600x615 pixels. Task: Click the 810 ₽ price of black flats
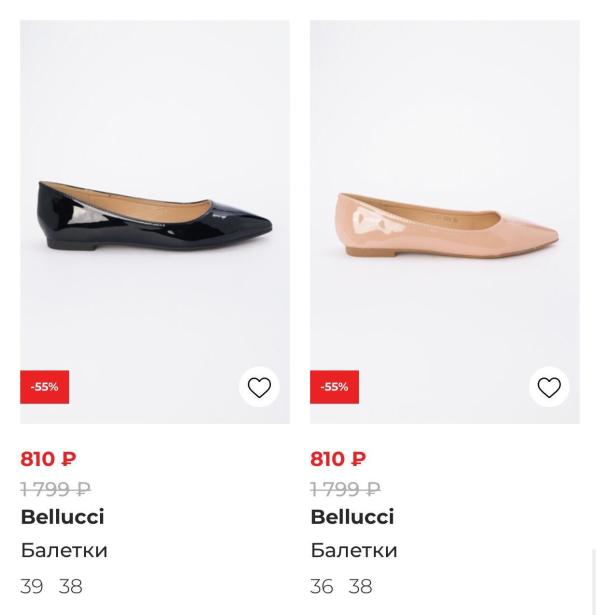pos(48,459)
